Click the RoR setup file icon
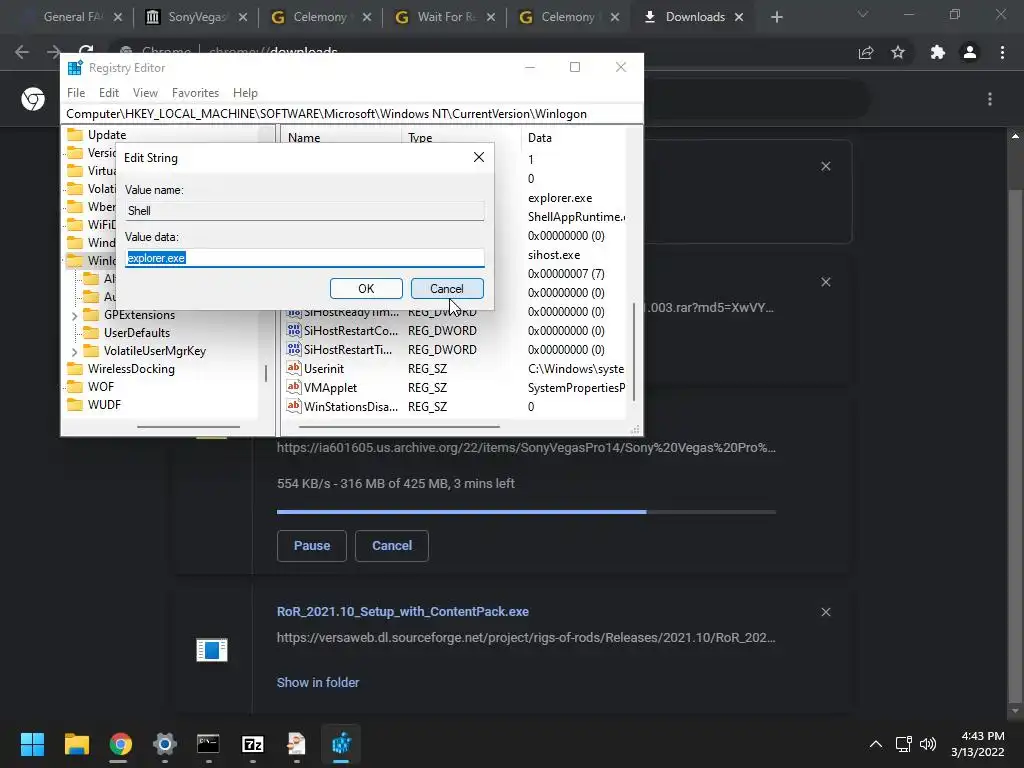 click(x=212, y=650)
